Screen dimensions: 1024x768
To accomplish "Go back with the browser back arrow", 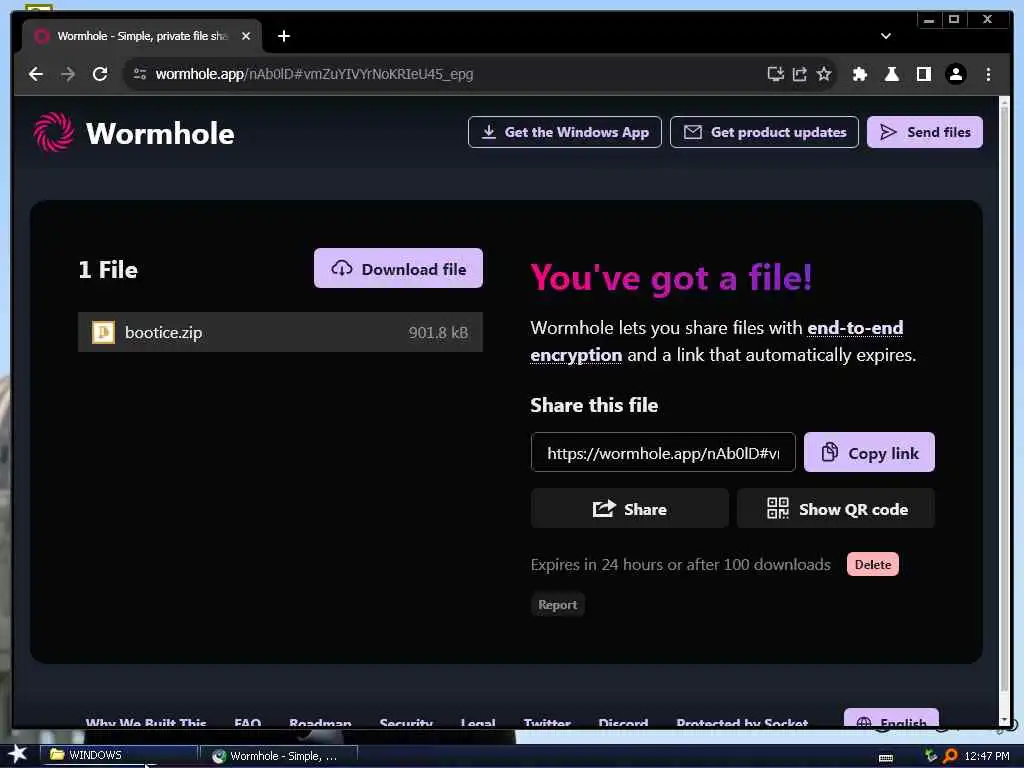I will [36, 74].
